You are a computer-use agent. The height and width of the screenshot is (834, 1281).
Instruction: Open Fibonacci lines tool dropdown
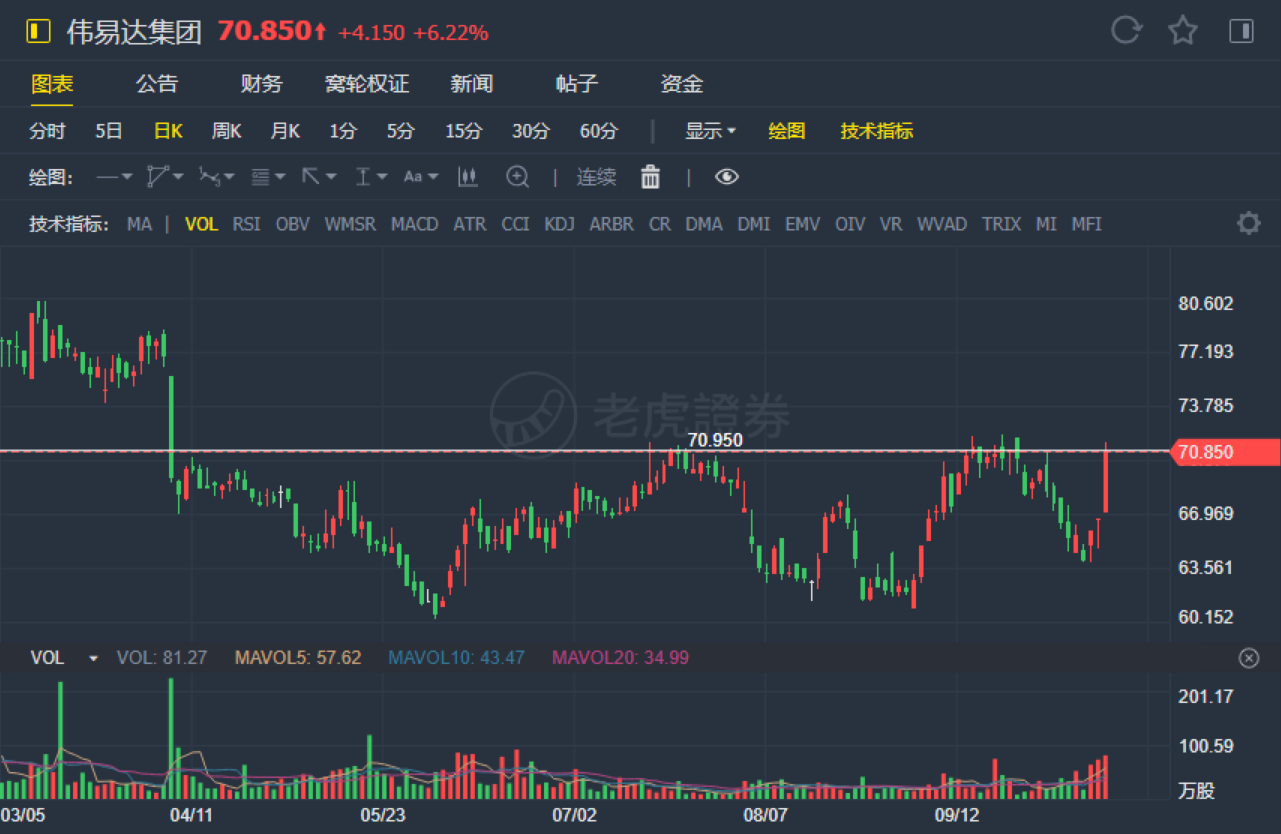(x=268, y=177)
